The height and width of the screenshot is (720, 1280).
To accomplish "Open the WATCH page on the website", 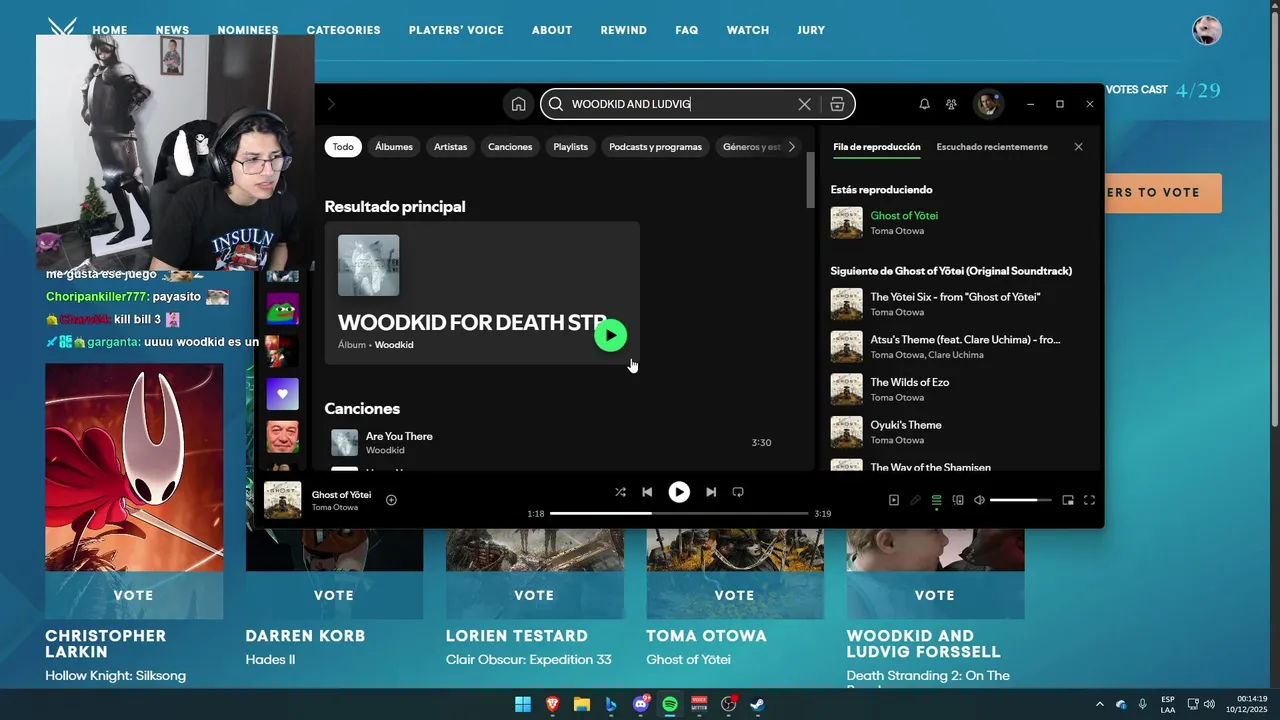I will tap(748, 30).
